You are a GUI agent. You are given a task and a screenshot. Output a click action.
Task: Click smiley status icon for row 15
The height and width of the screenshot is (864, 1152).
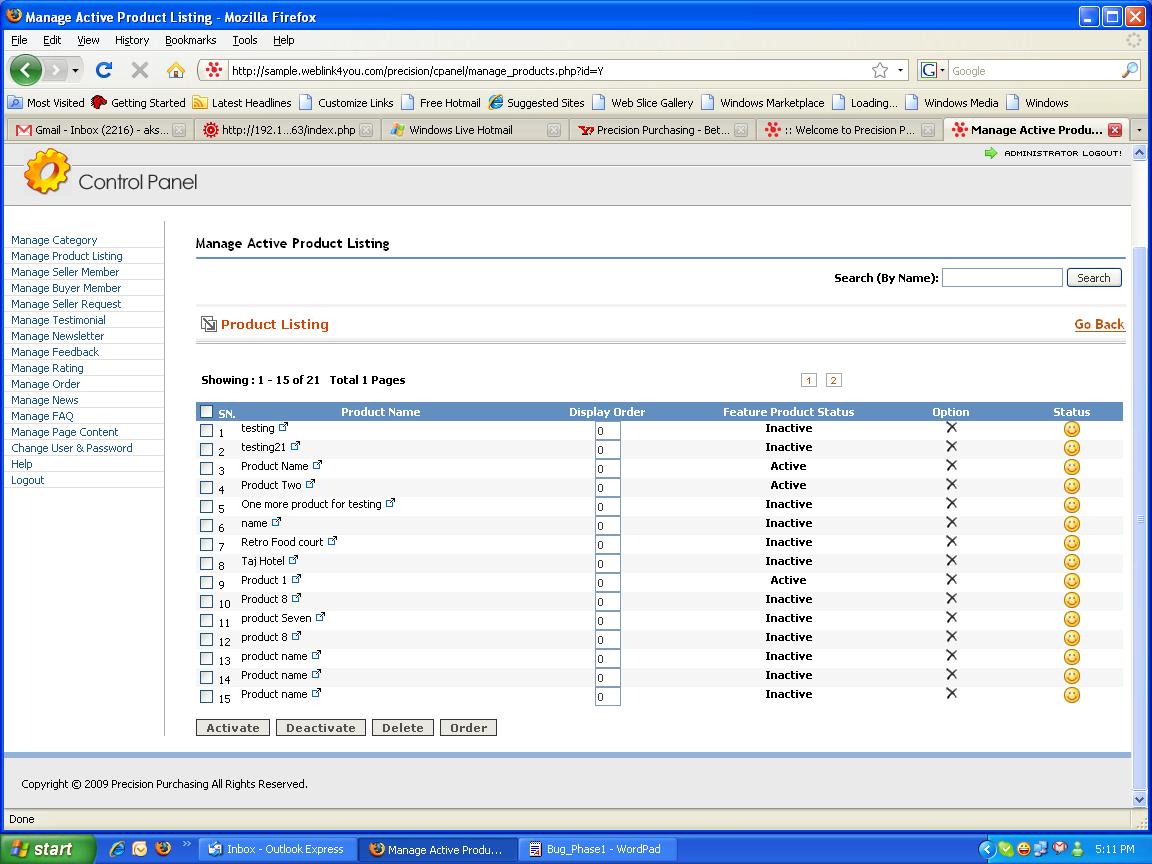(x=1072, y=694)
